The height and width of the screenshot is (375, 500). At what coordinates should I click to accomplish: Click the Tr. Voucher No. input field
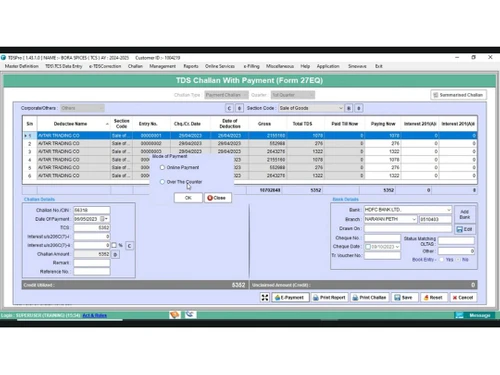[382, 255]
